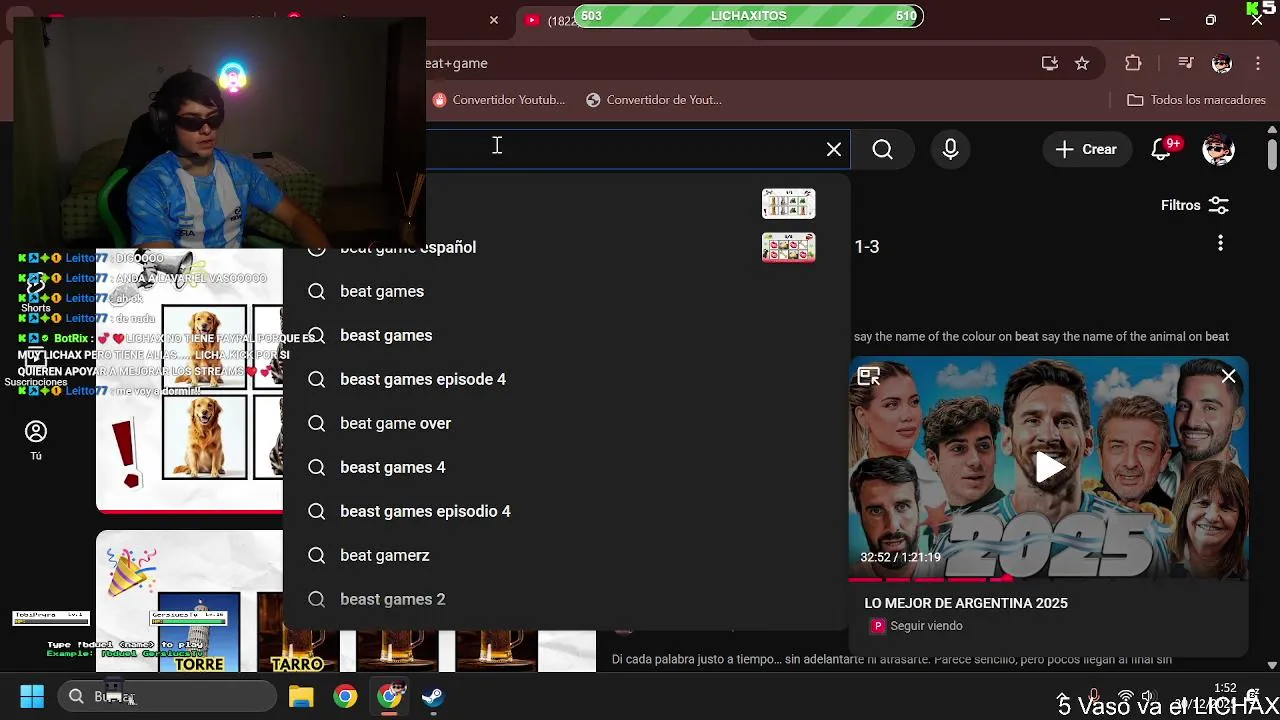Open the Filtros search filters
Image resolution: width=1280 pixels, height=720 pixels.
tap(1195, 205)
